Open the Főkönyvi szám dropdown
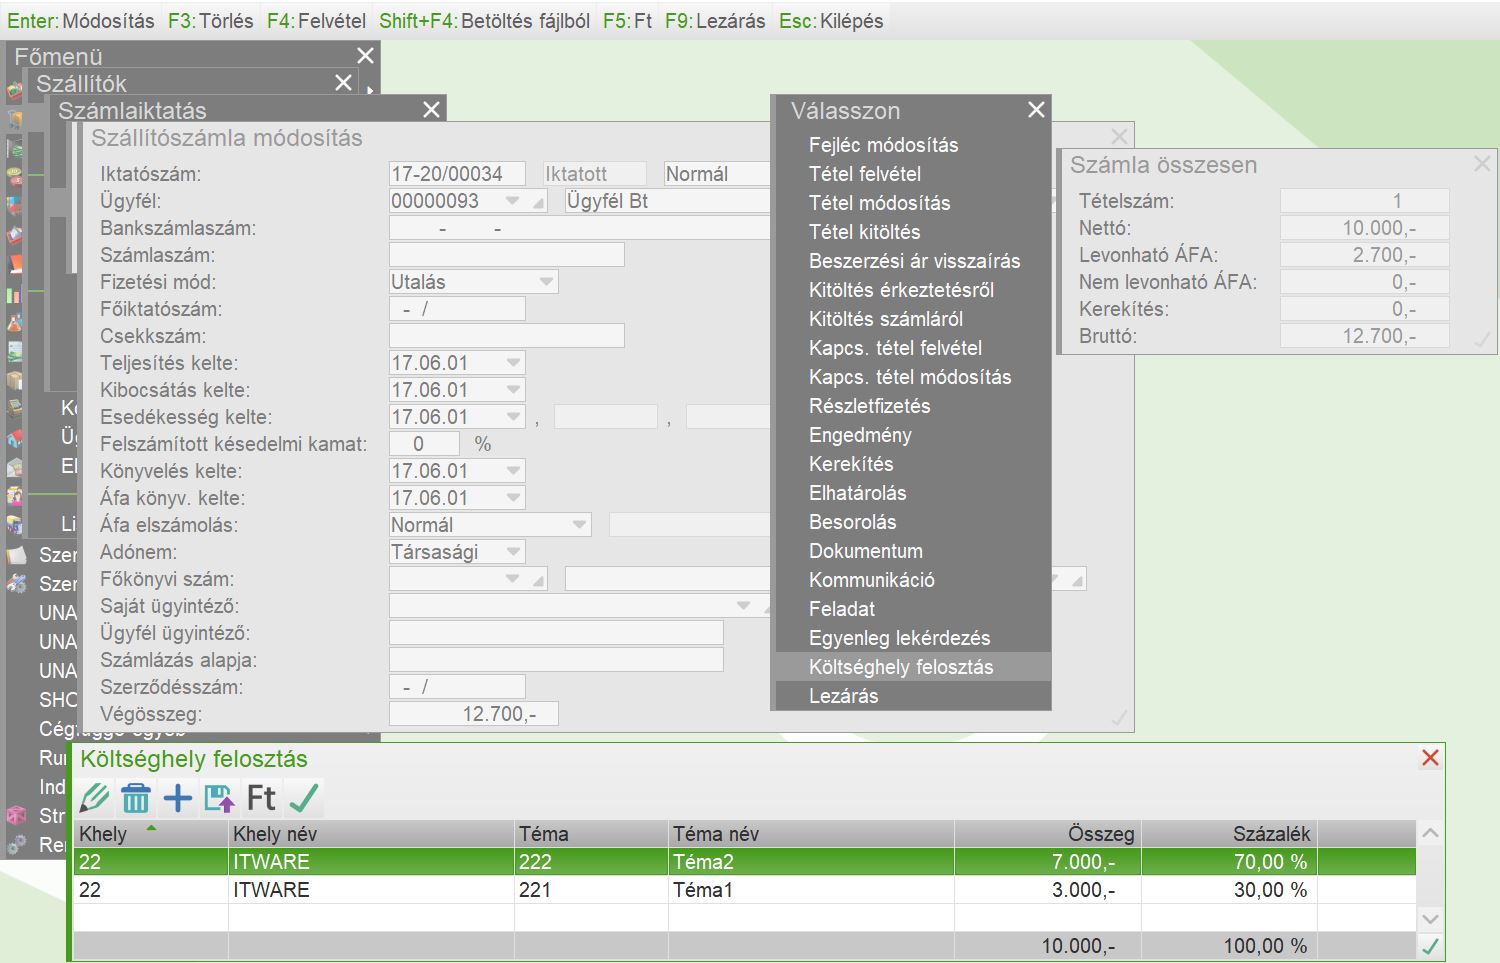 point(513,579)
